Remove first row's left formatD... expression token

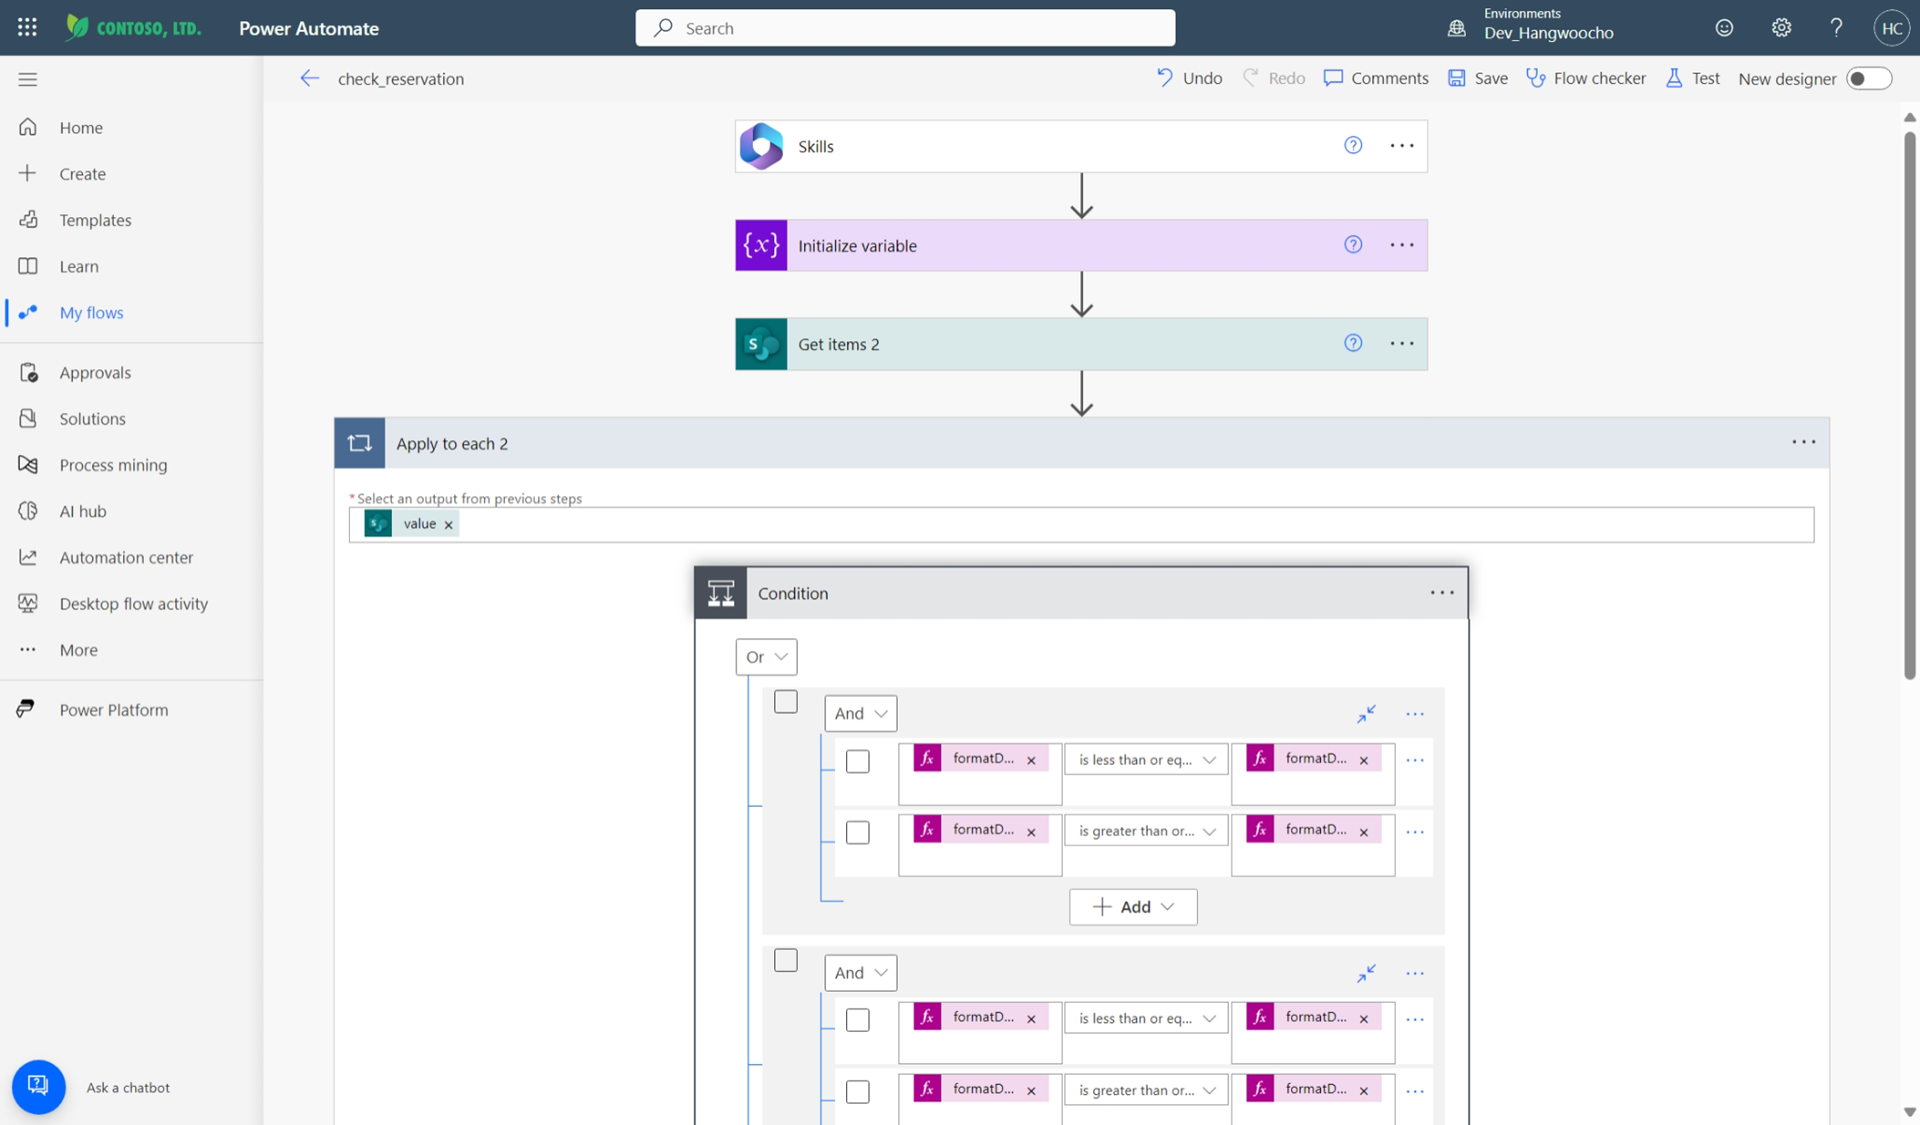1031,761
